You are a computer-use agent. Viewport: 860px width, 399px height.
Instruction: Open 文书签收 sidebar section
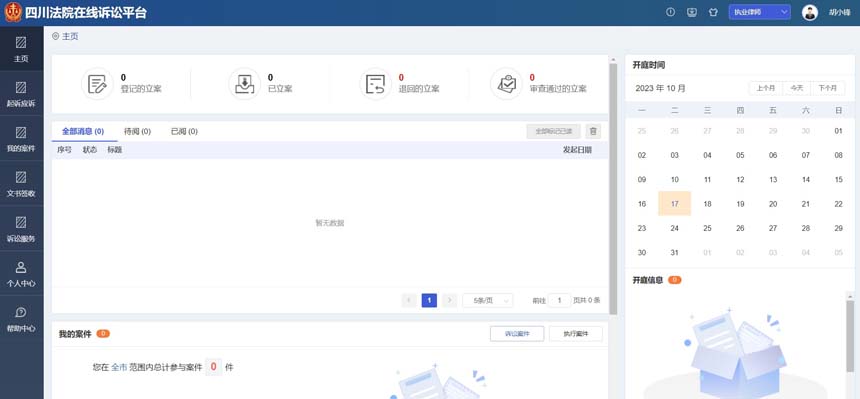pyautogui.click(x=21, y=183)
